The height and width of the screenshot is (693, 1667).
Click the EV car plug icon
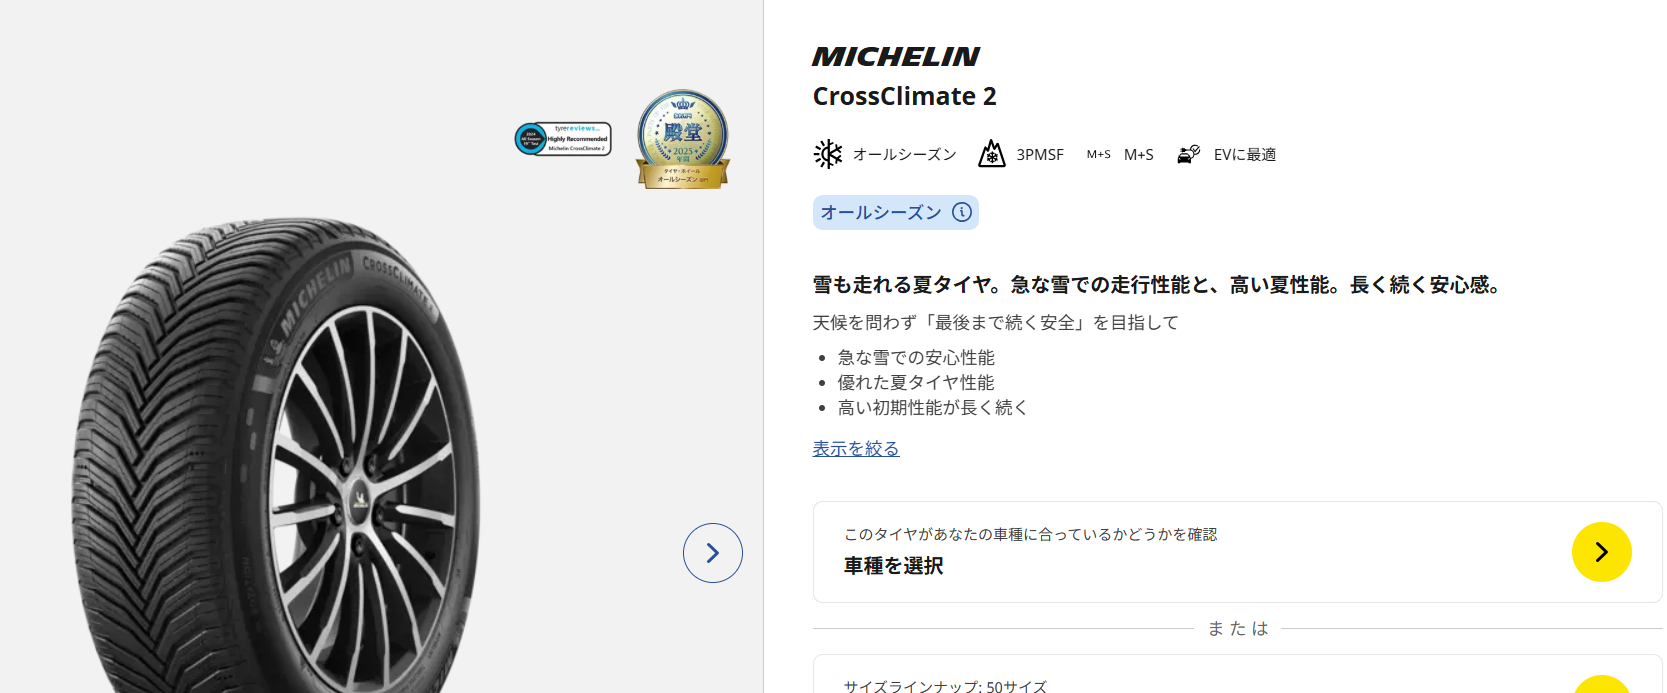[x=1189, y=154]
